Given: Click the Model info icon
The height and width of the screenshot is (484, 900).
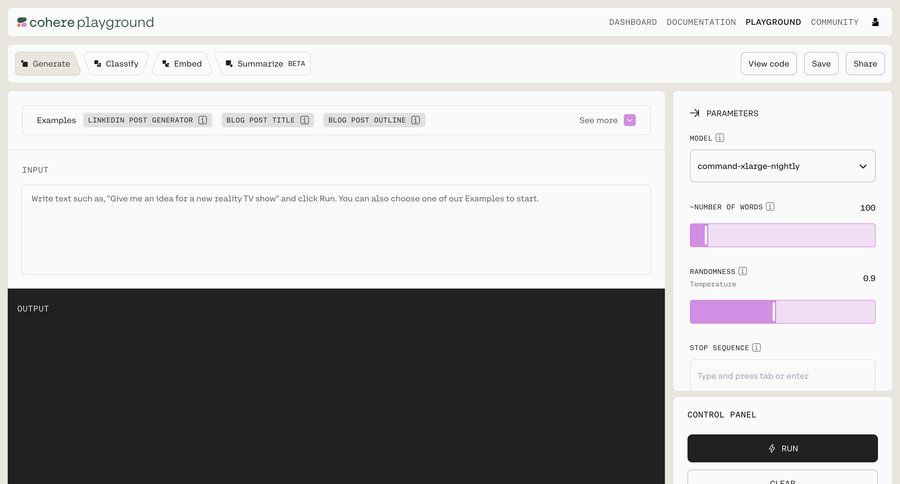Looking at the screenshot, I should 720,138.
